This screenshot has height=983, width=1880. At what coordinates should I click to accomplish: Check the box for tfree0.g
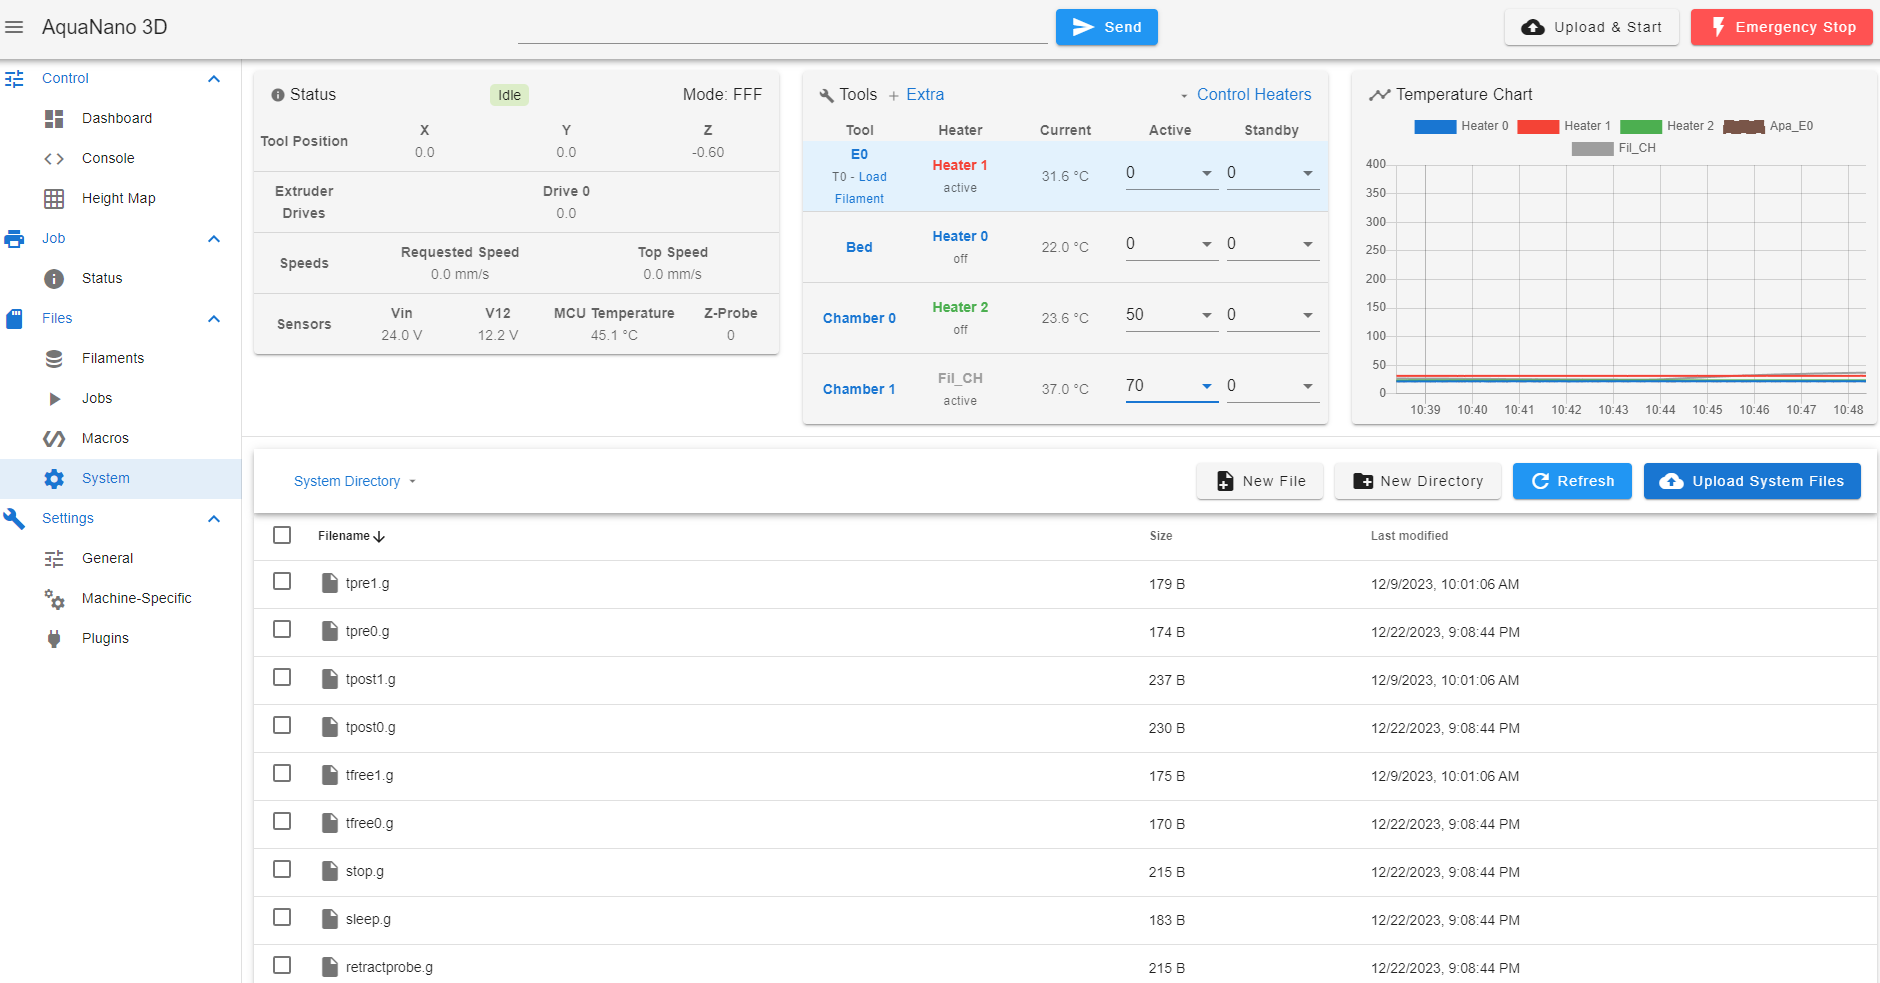click(x=282, y=821)
